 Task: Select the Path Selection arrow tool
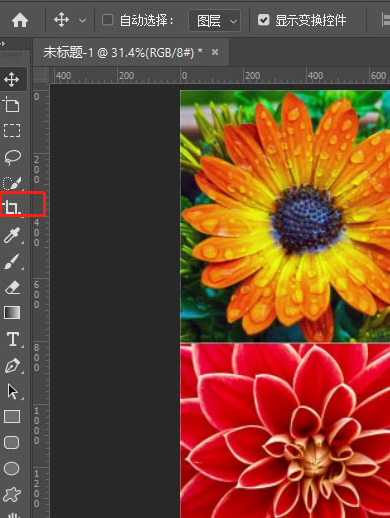pos(12,391)
